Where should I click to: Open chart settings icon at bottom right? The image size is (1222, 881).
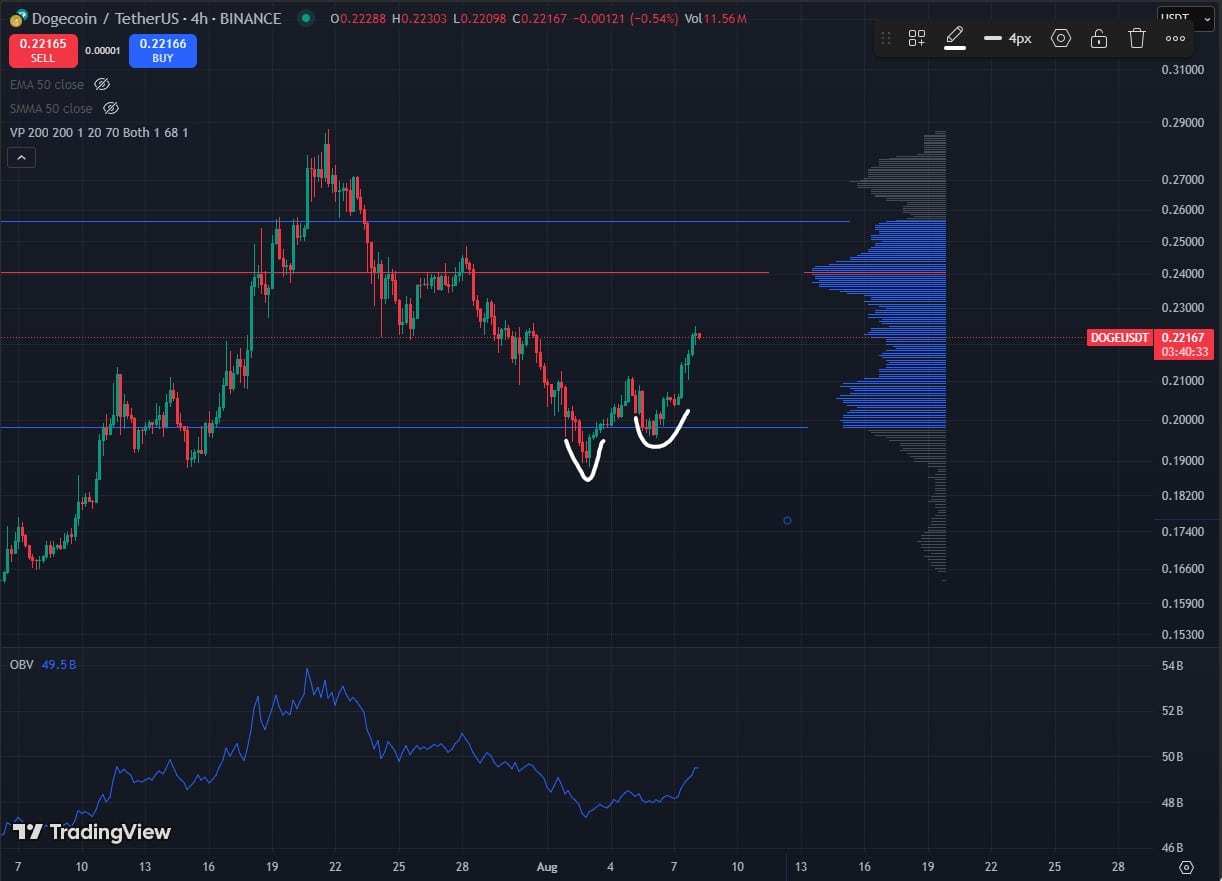1187,868
